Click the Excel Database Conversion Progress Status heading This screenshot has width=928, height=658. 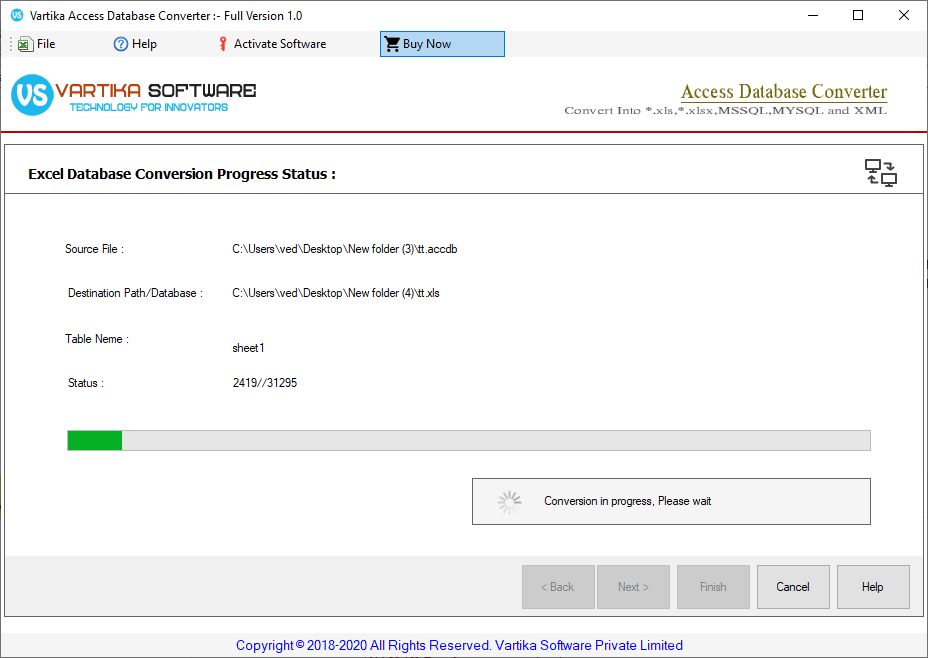(x=182, y=174)
